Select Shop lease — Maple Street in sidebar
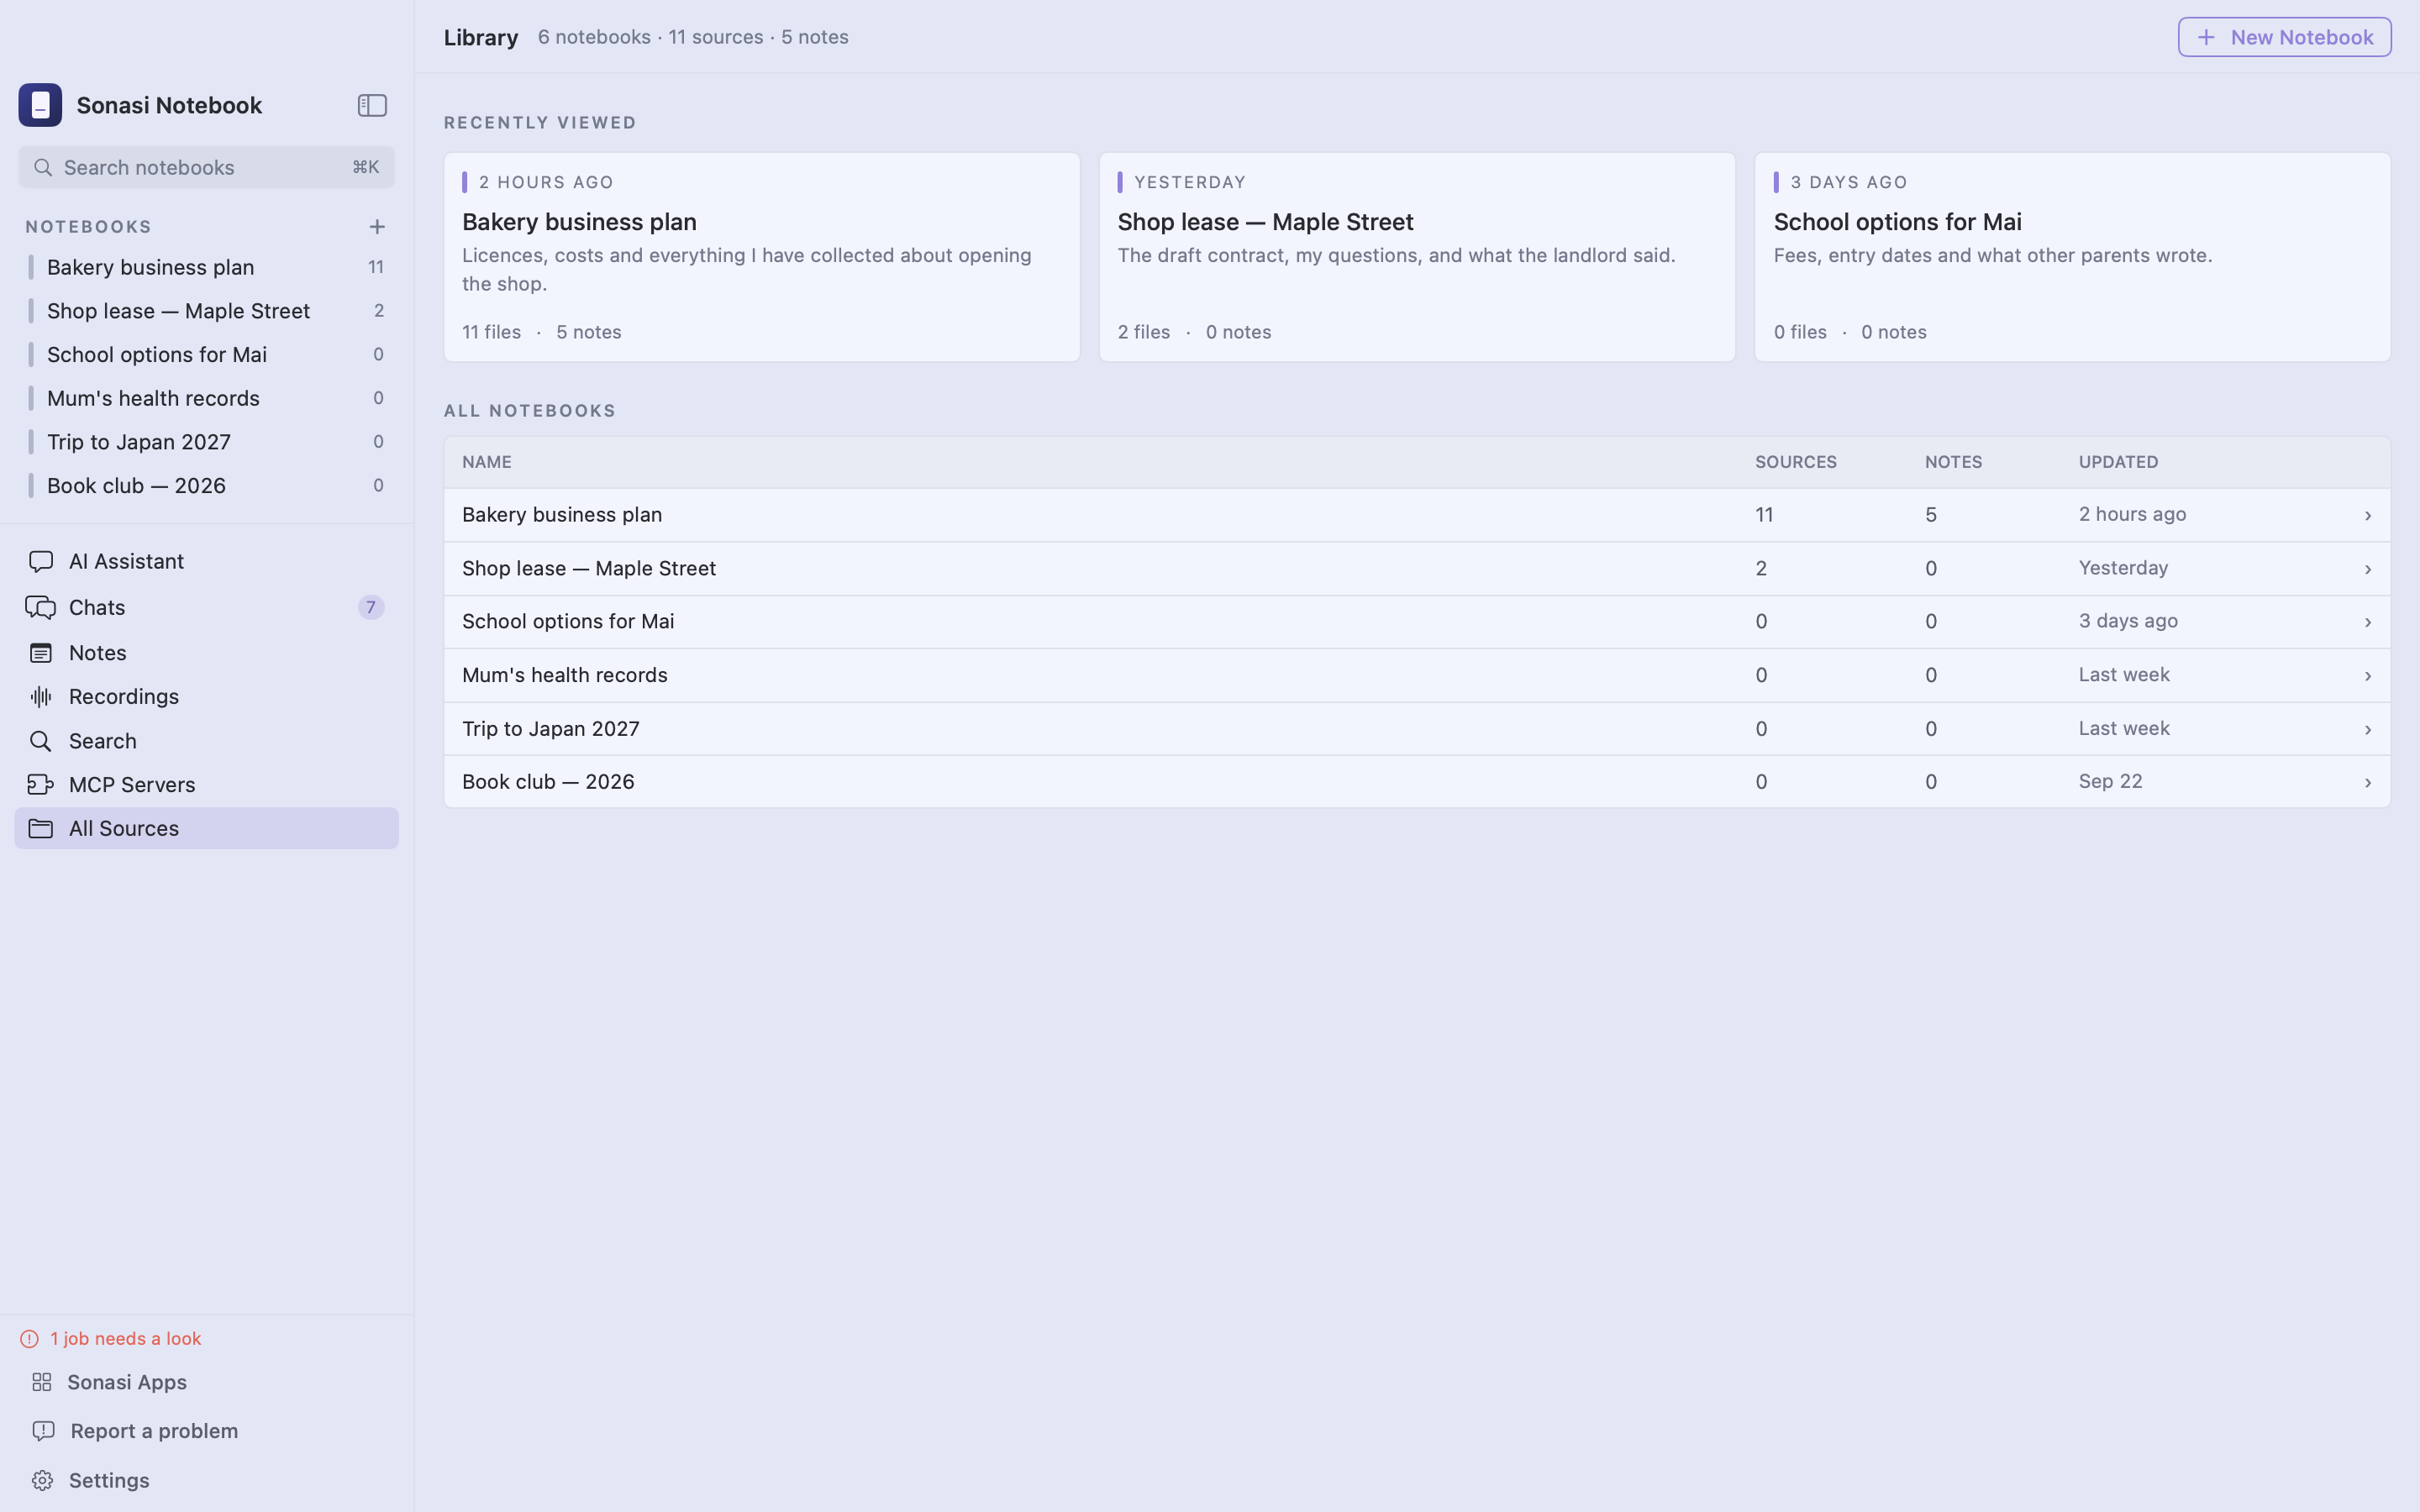 click(206, 311)
